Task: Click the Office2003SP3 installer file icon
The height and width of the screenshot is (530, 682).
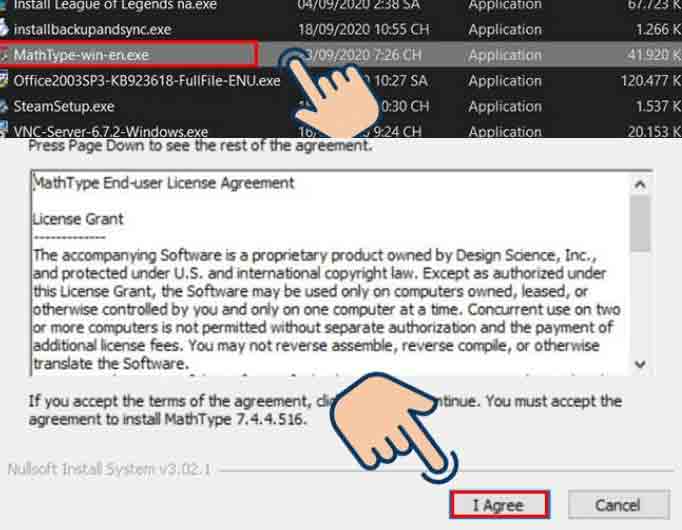Action: click(4, 80)
